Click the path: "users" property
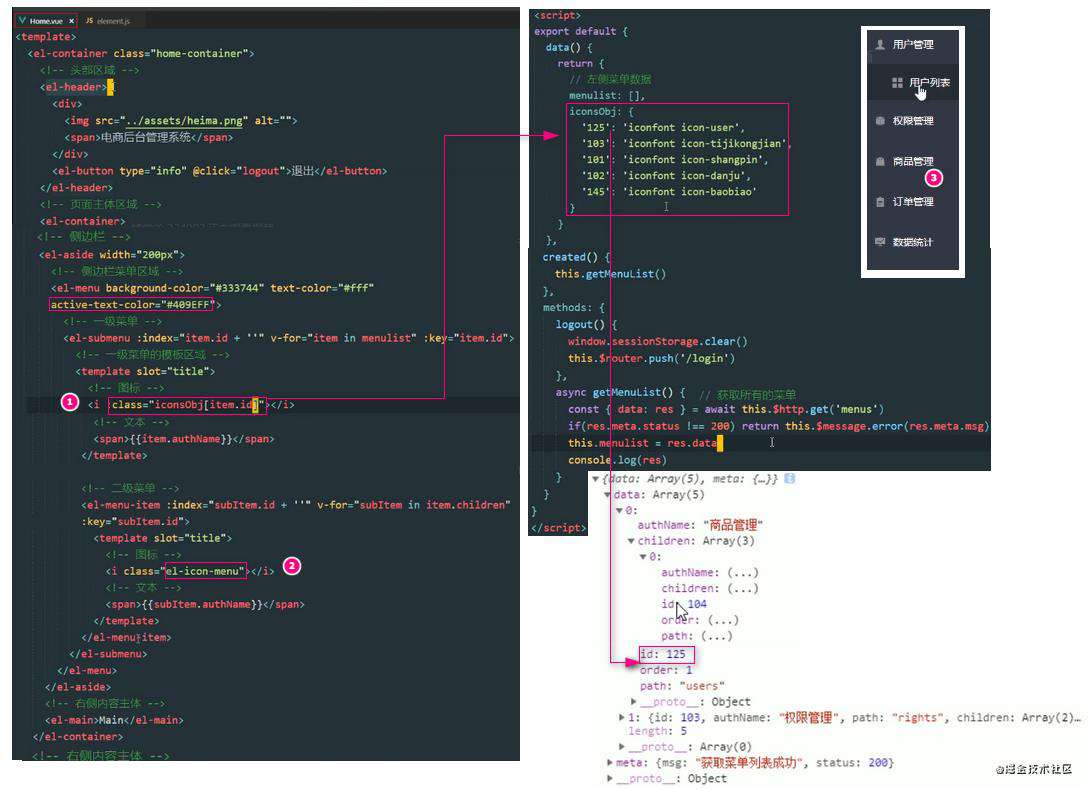This screenshot has width=1089, height=790. click(683, 686)
